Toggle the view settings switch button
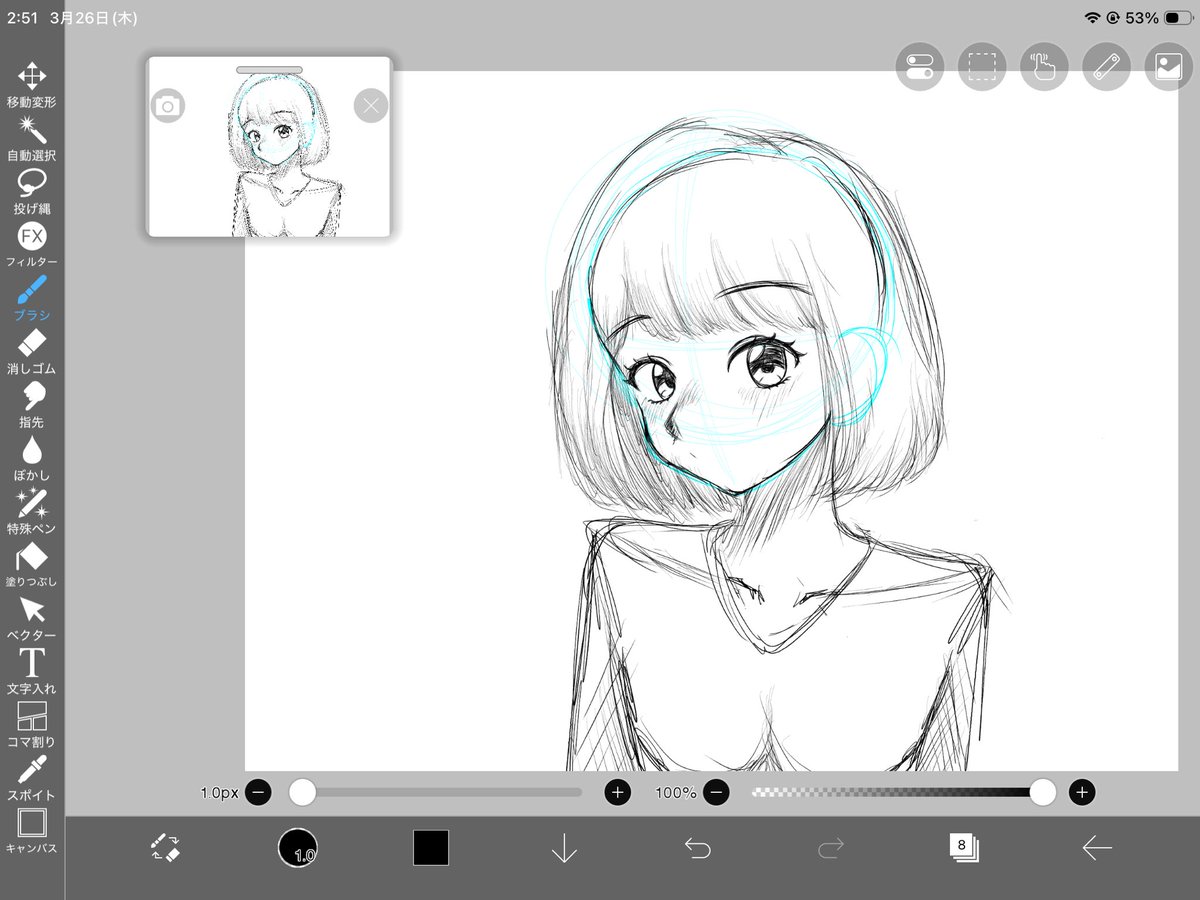 (920, 66)
